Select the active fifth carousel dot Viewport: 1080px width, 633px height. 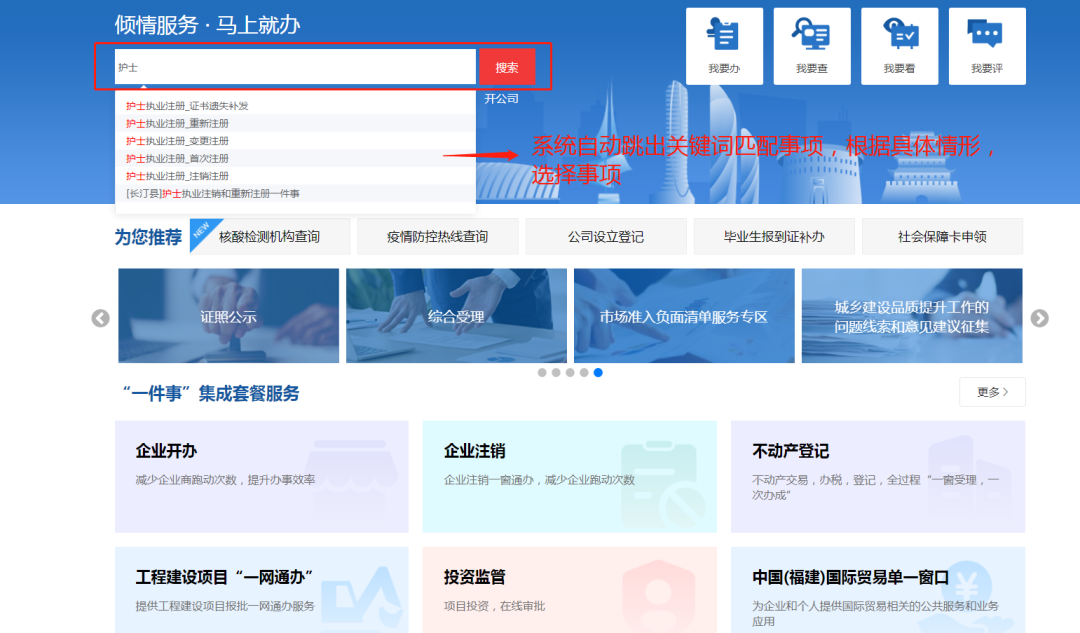[598, 373]
